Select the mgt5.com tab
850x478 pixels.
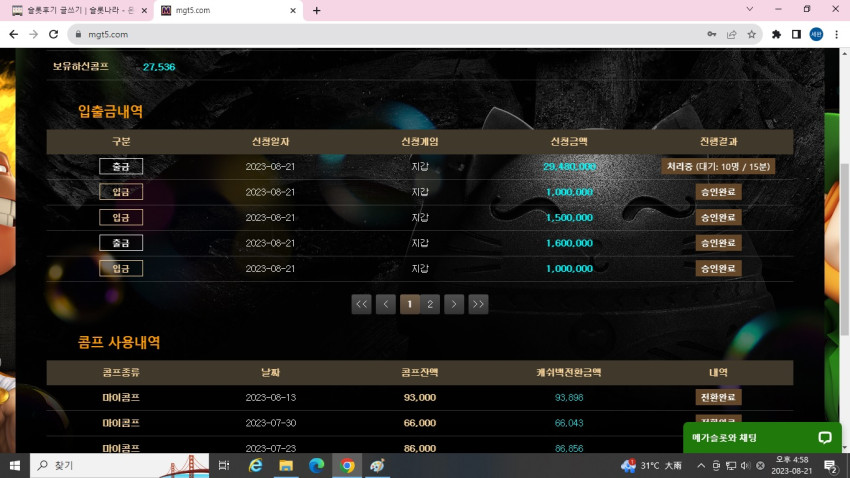tap(228, 10)
